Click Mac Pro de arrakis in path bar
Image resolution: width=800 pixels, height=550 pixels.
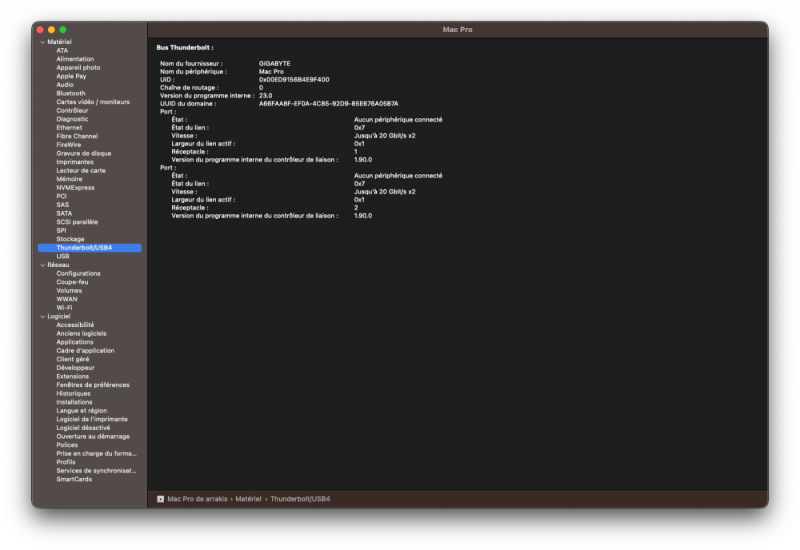tap(197, 499)
